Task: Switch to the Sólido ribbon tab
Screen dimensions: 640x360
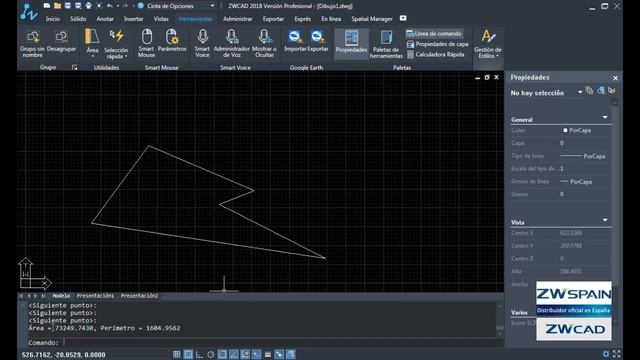Action: click(78, 19)
